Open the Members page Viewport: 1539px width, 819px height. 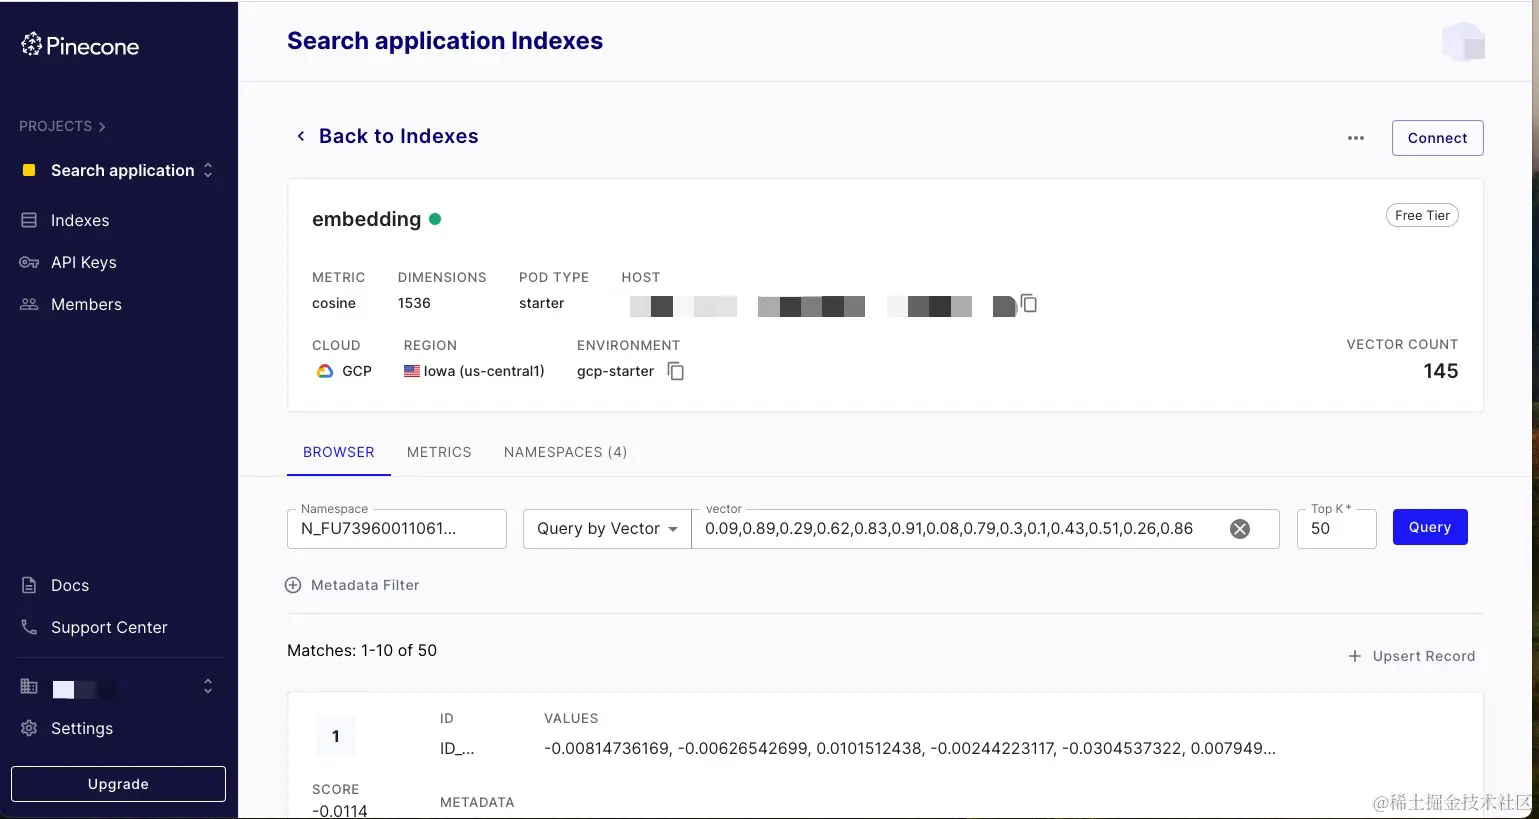click(x=86, y=304)
